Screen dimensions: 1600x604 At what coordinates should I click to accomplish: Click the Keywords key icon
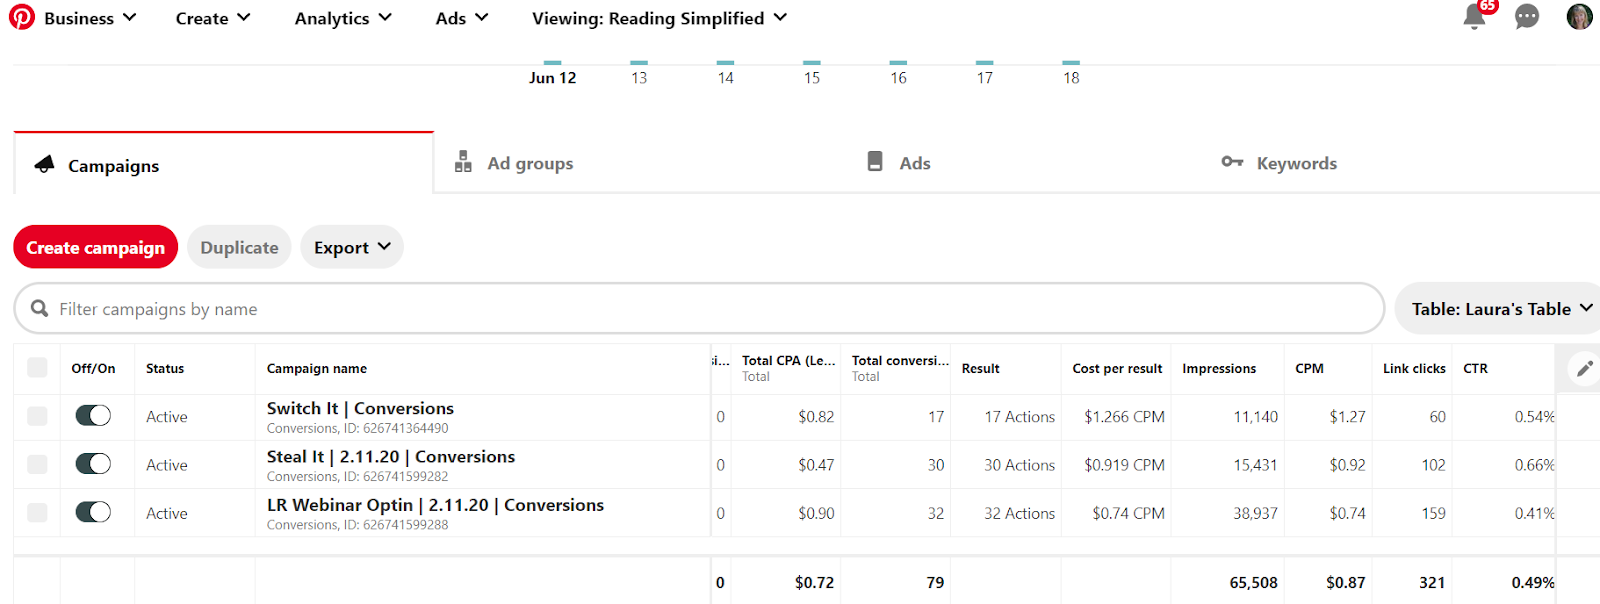pyautogui.click(x=1232, y=162)
